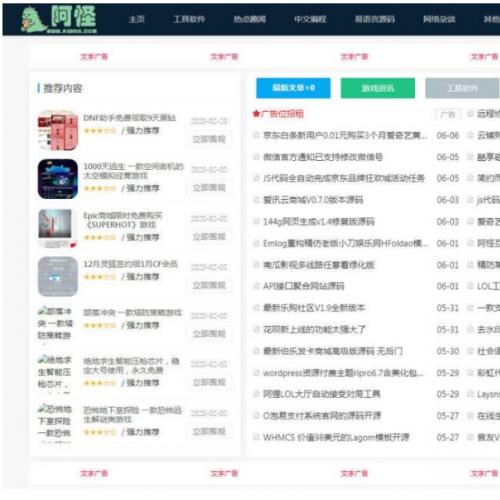Click the document icon beside wordpress article
Screen dimensions: 500x500
click(256, 373)
